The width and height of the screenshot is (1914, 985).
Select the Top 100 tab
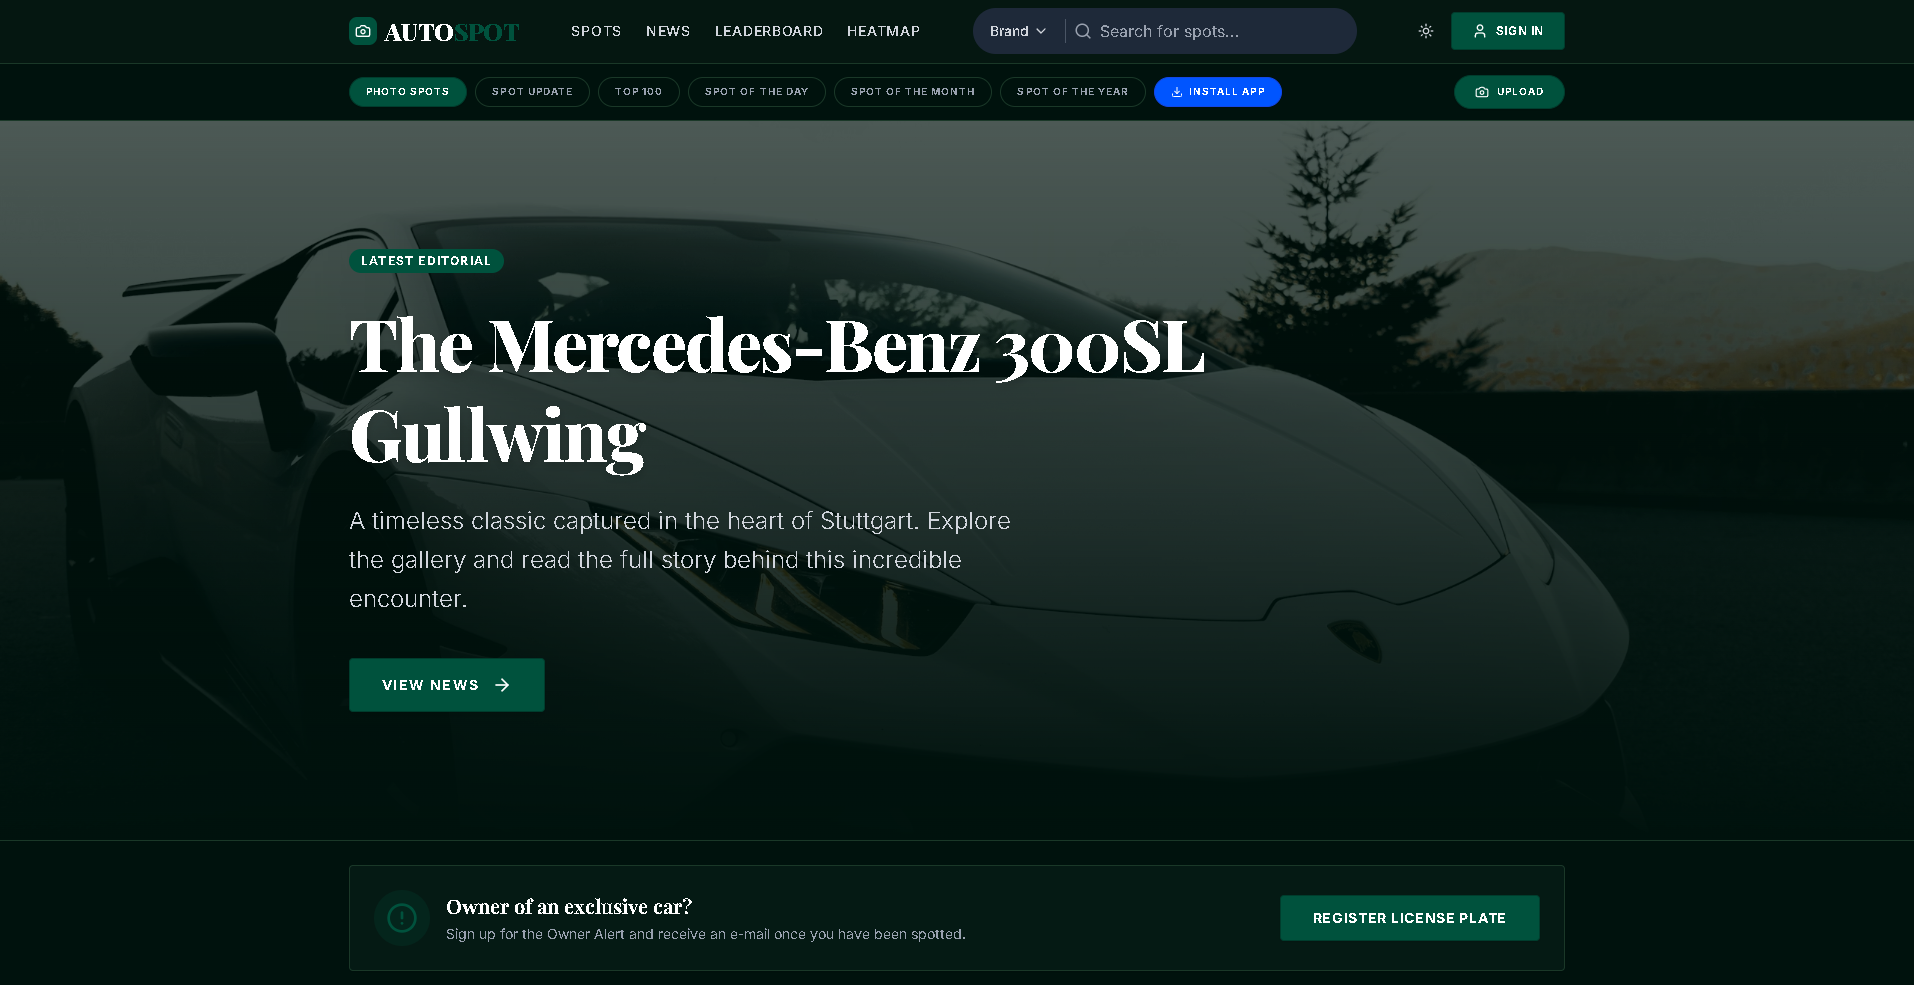pos(639,92)
